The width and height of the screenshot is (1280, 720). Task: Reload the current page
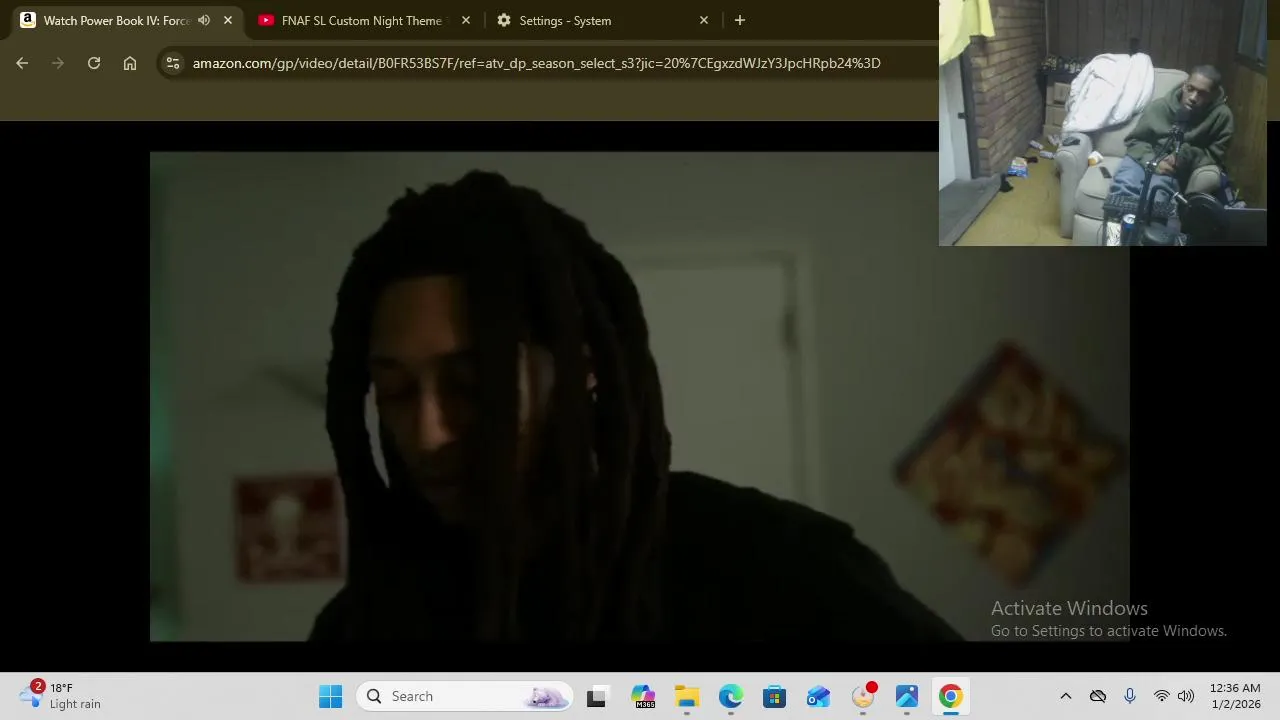click(x=94, y=63)
